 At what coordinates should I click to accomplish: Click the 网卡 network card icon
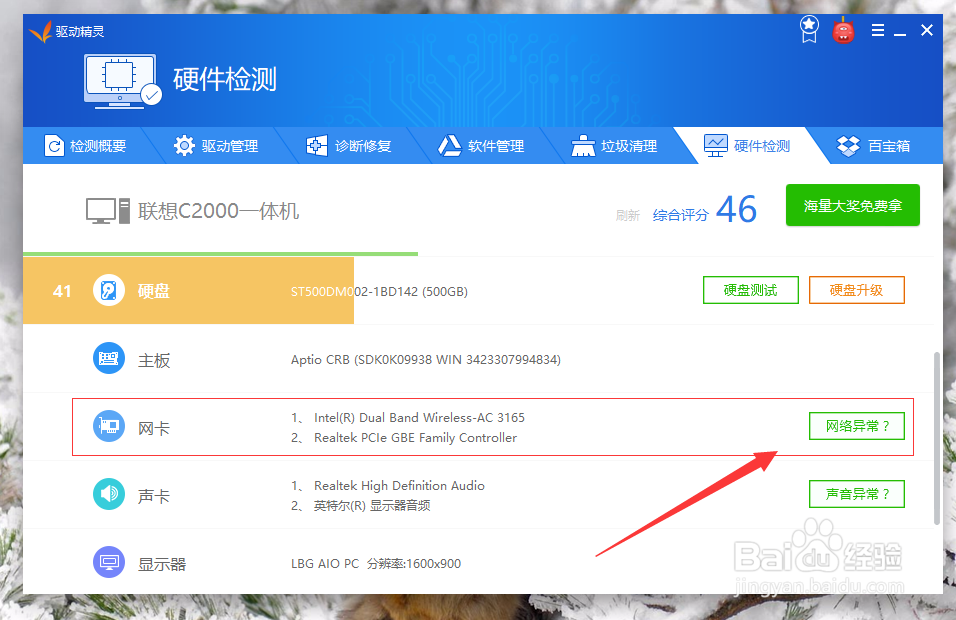coord(108,426)
